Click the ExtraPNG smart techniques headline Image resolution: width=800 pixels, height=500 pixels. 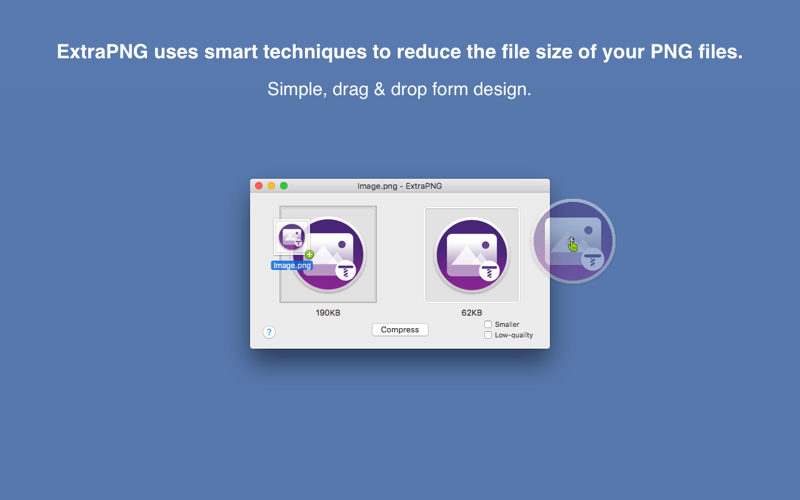click(399, 52)
